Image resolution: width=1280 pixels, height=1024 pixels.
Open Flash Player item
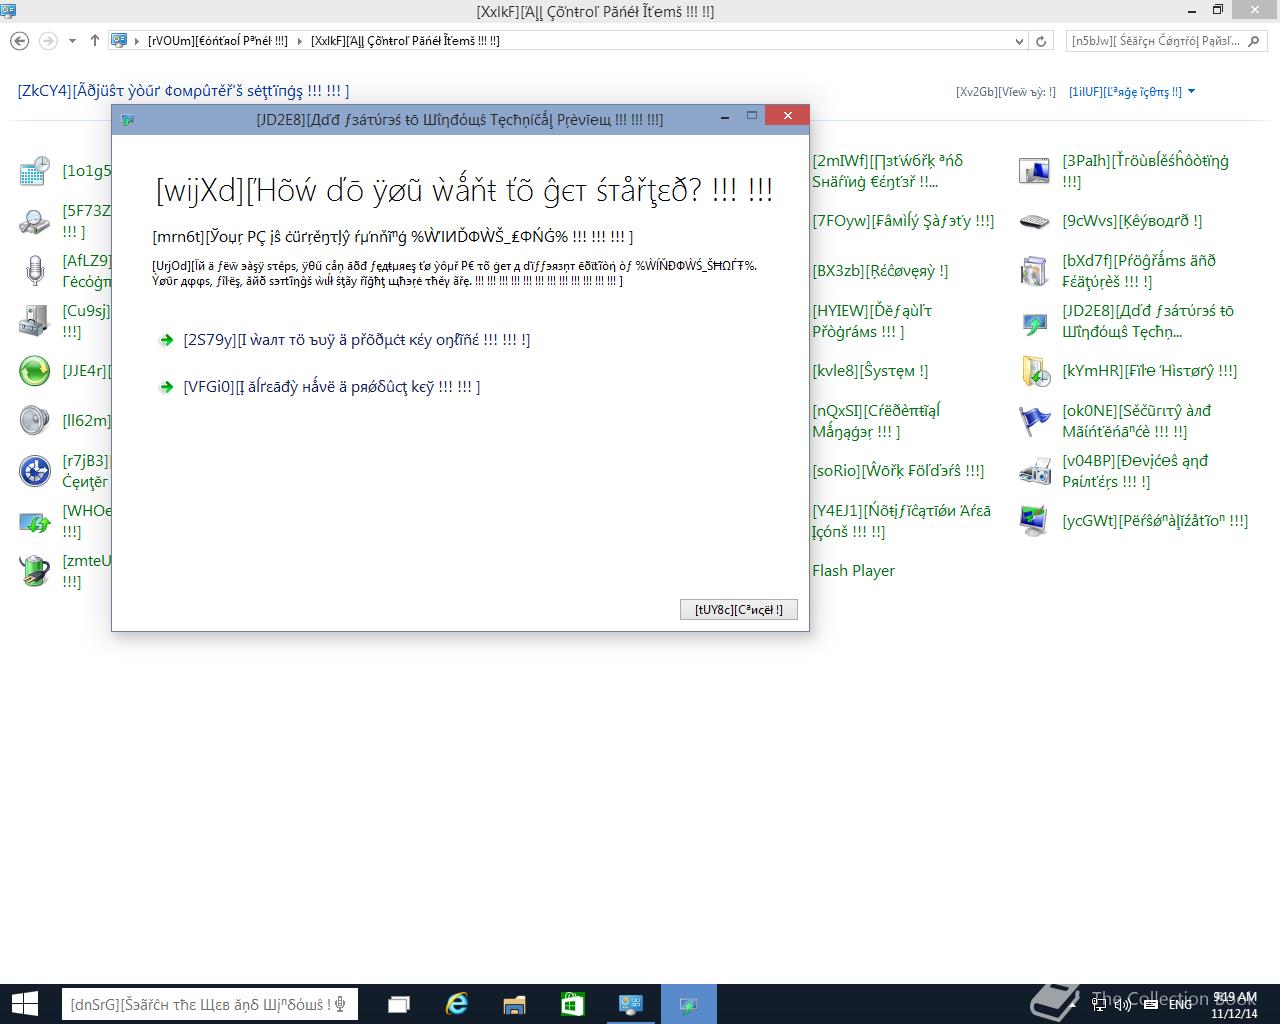click(x=853, y=571)
